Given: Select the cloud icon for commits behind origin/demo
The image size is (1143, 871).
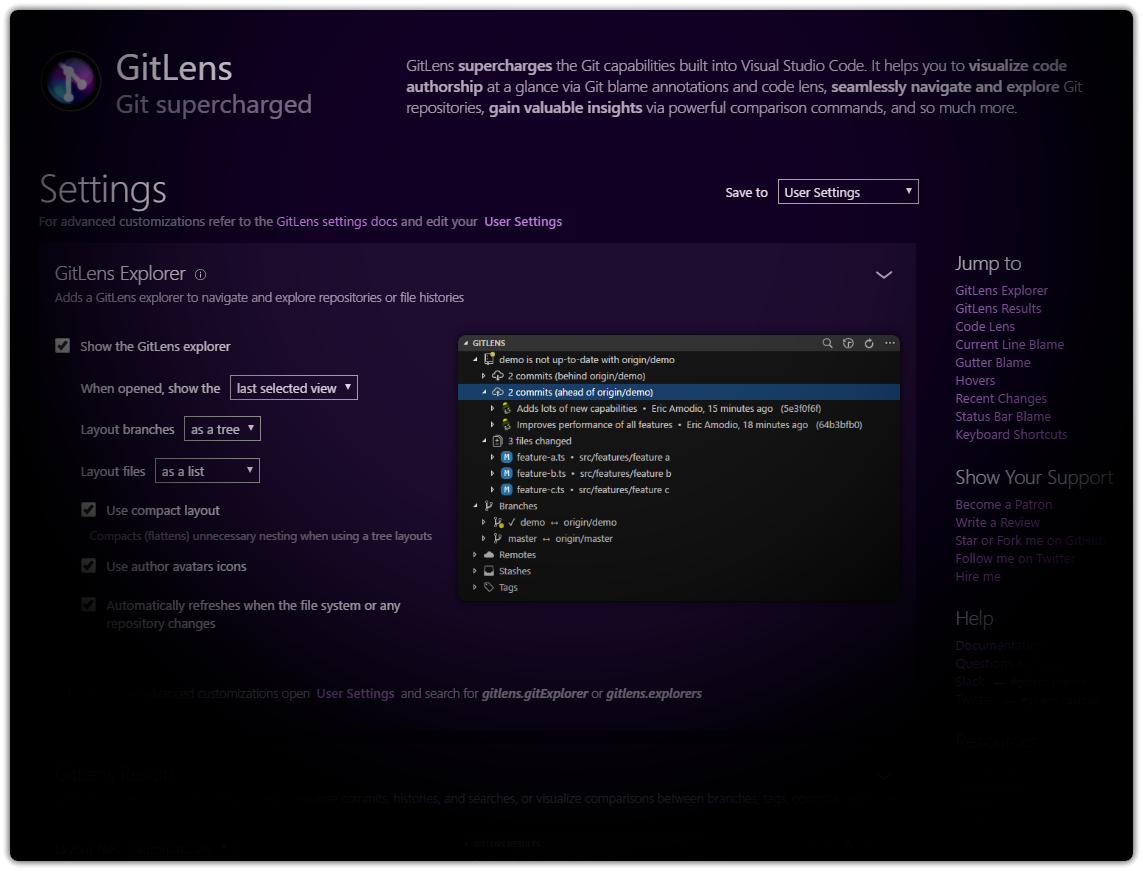Looking at the screenshot, I should tap(497, 375).
